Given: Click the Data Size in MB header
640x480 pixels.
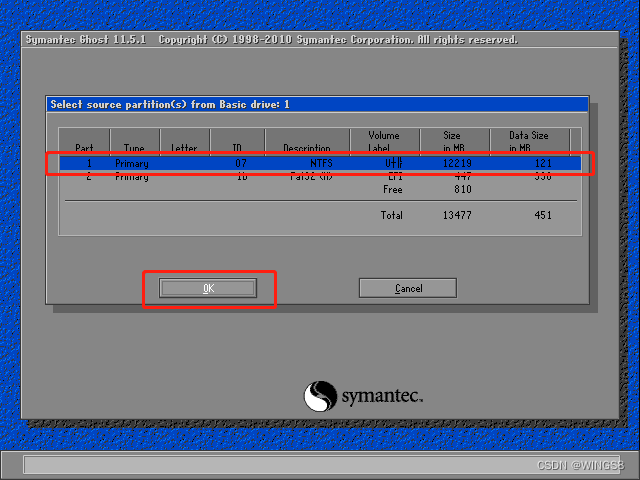Looking at the screenshot, I should point(529,142).
